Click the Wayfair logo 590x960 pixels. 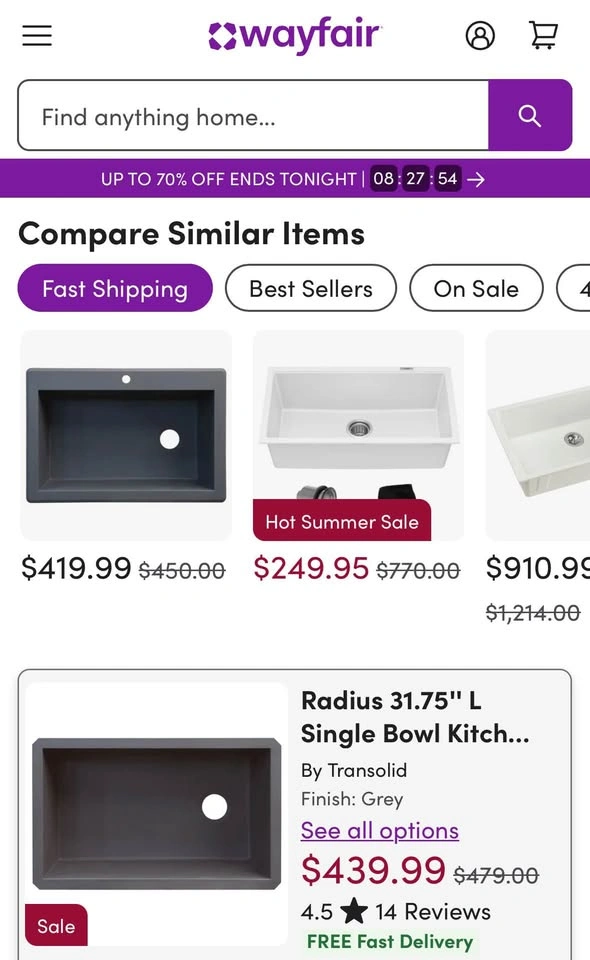click(295, 35)
